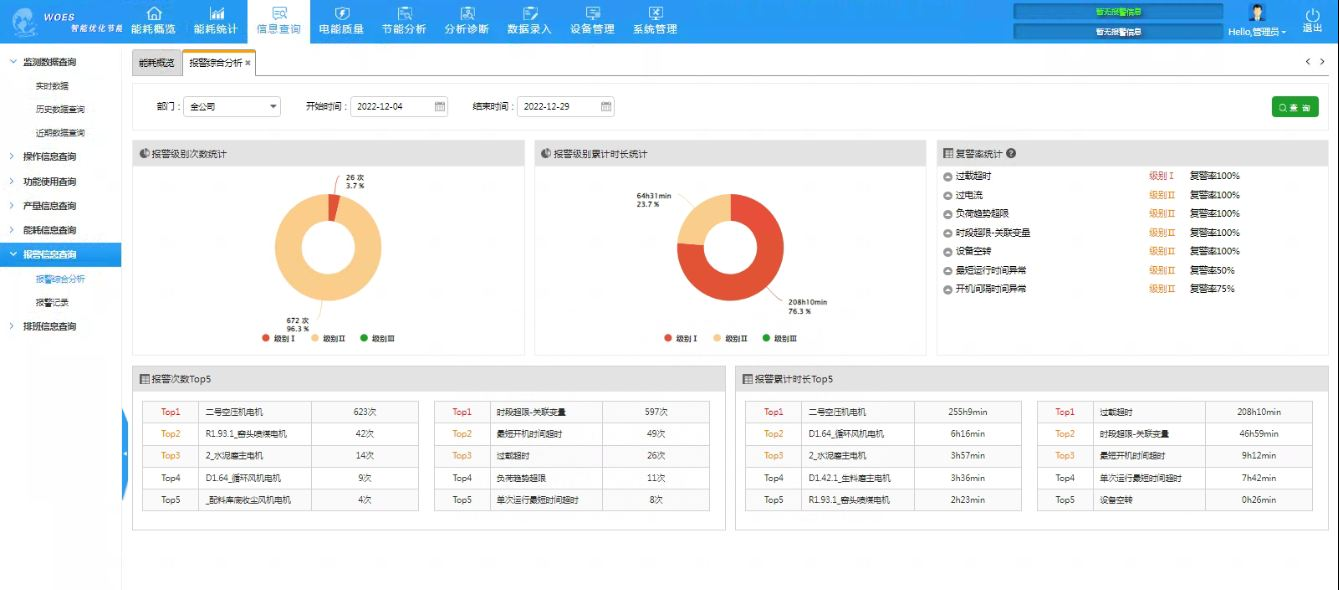The image size is (1339, 590).
Task: Open the 能耗概览 home icon in top navigation
Action: (153, 14)
